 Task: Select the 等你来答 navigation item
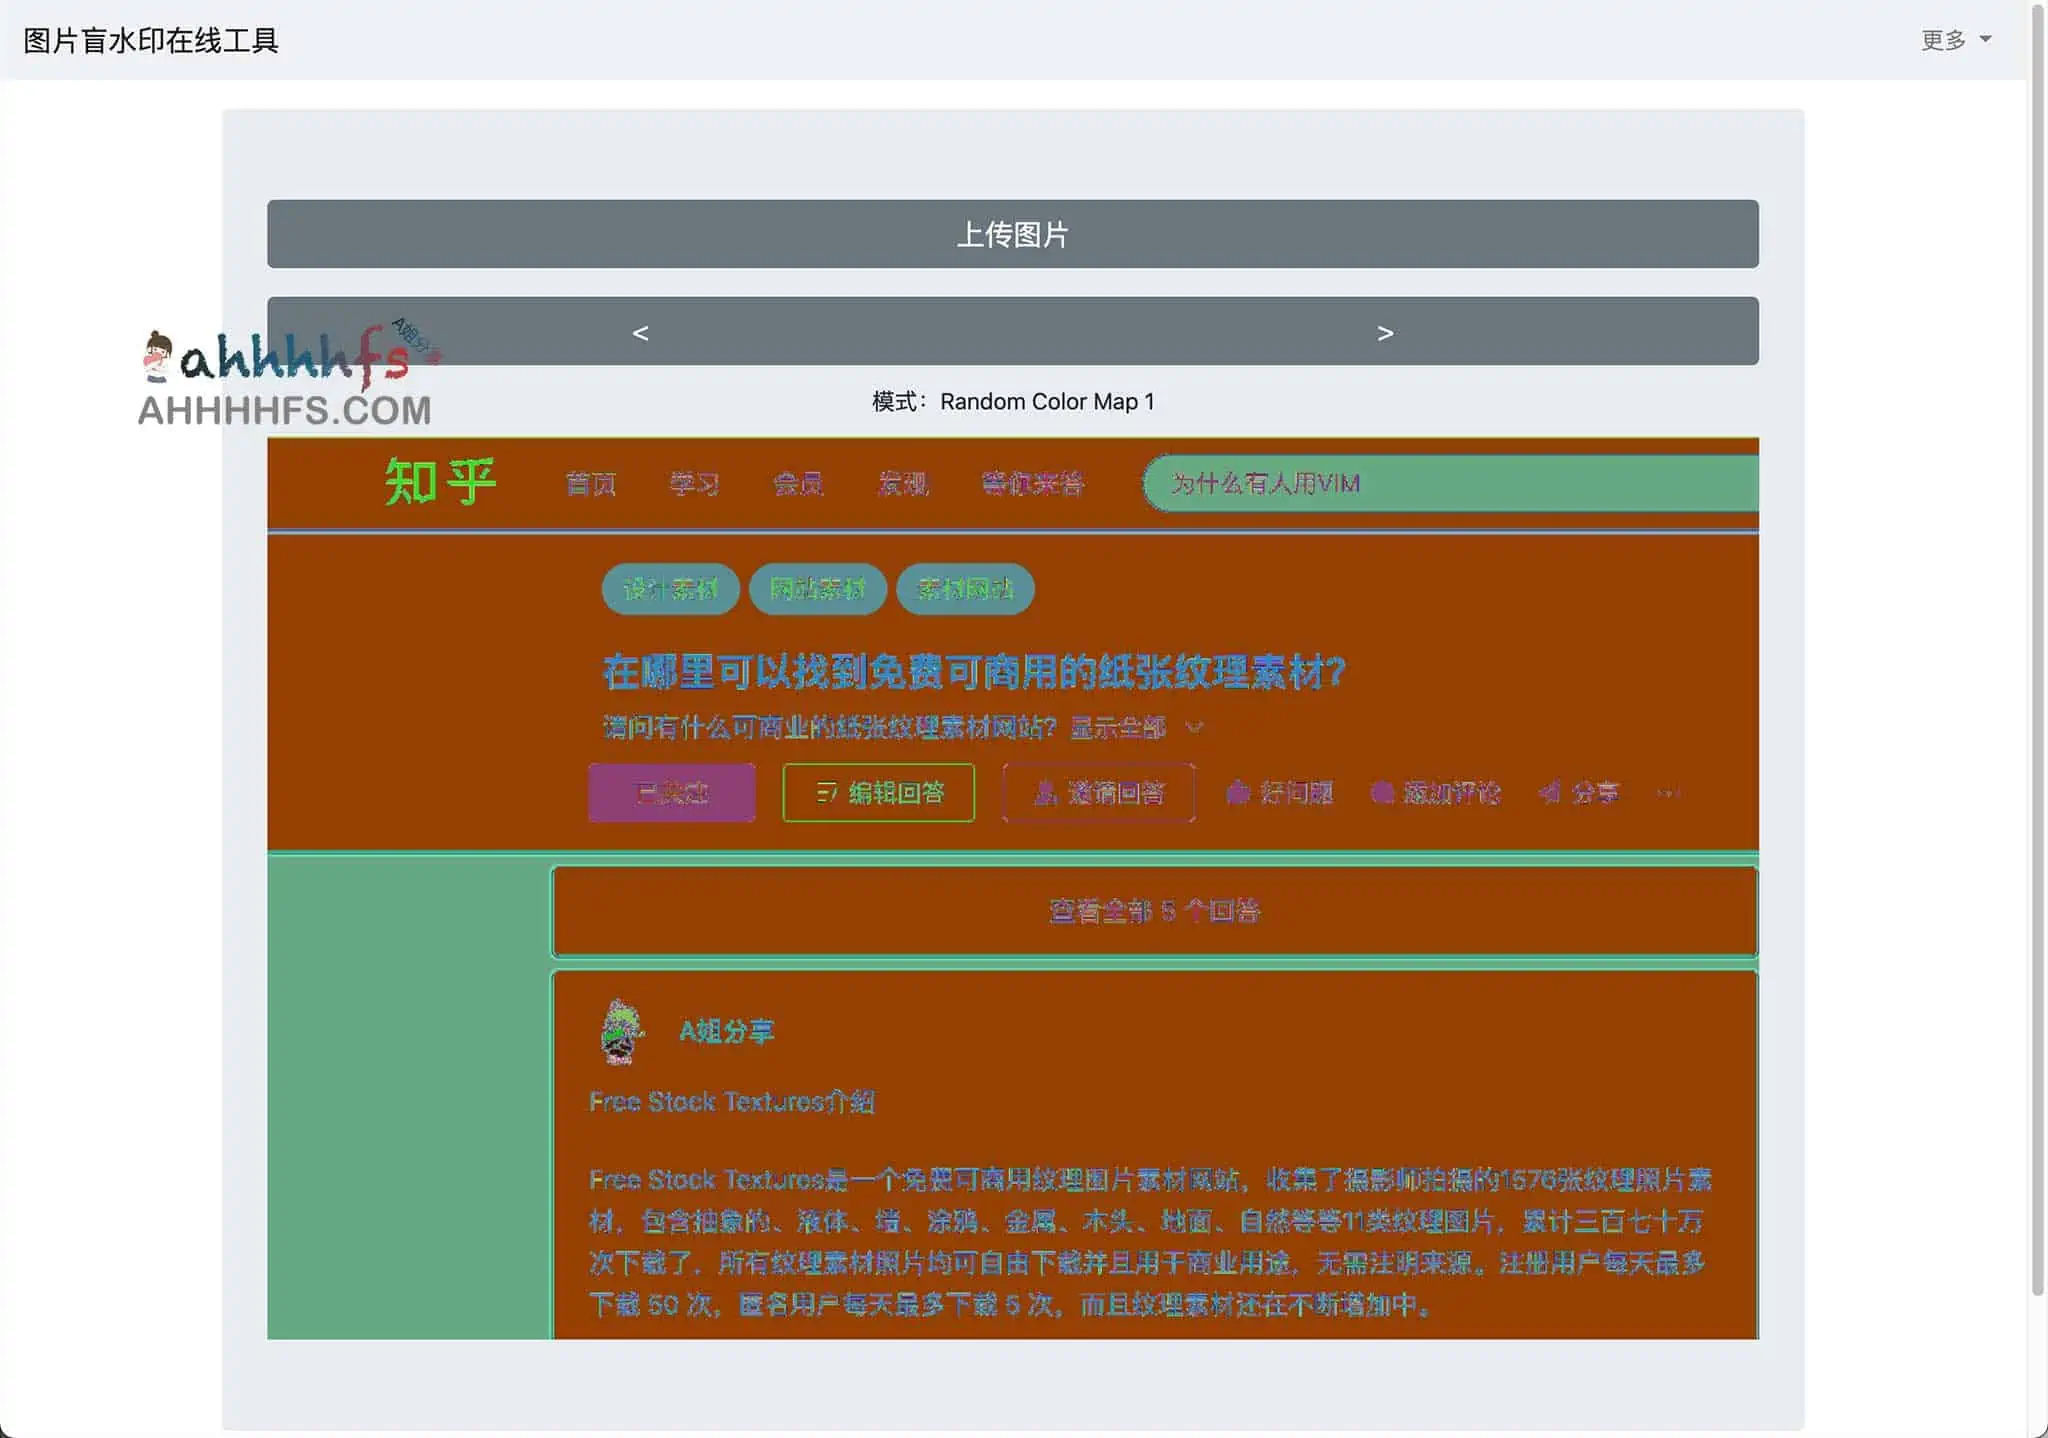(1036, 484)
